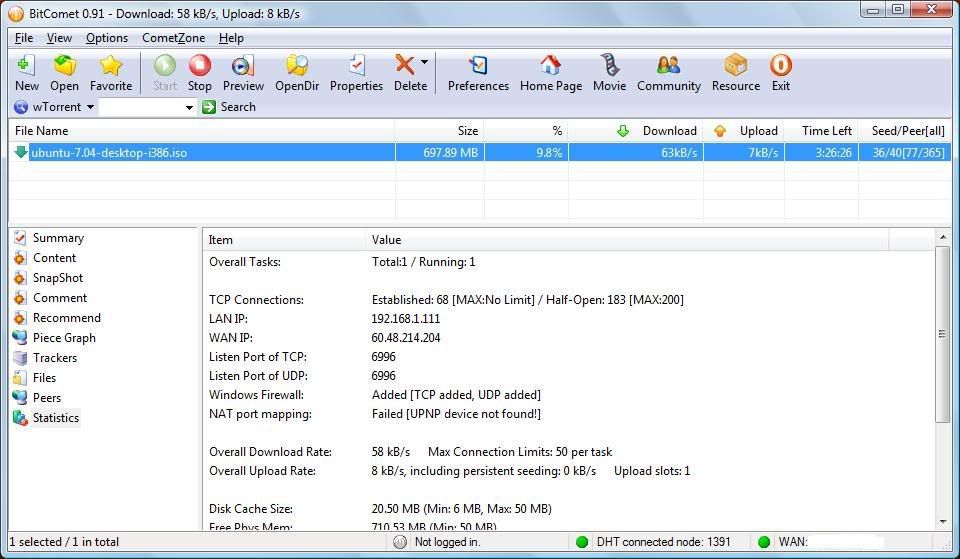
Task: Sort by Seed/Peer[all] column header
Action: [905, 131]
